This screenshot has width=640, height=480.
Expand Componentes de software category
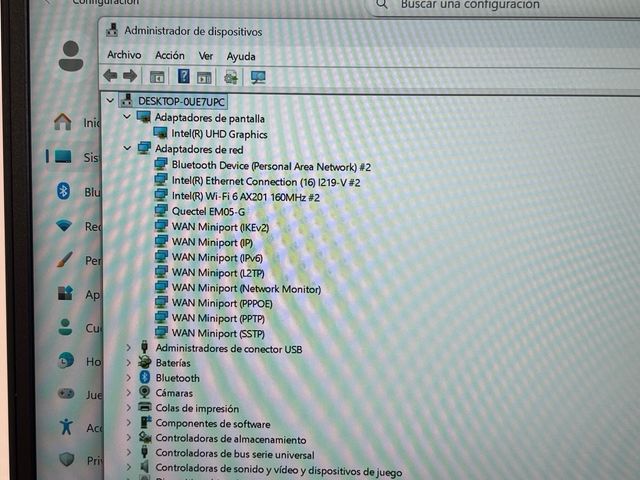129,423
